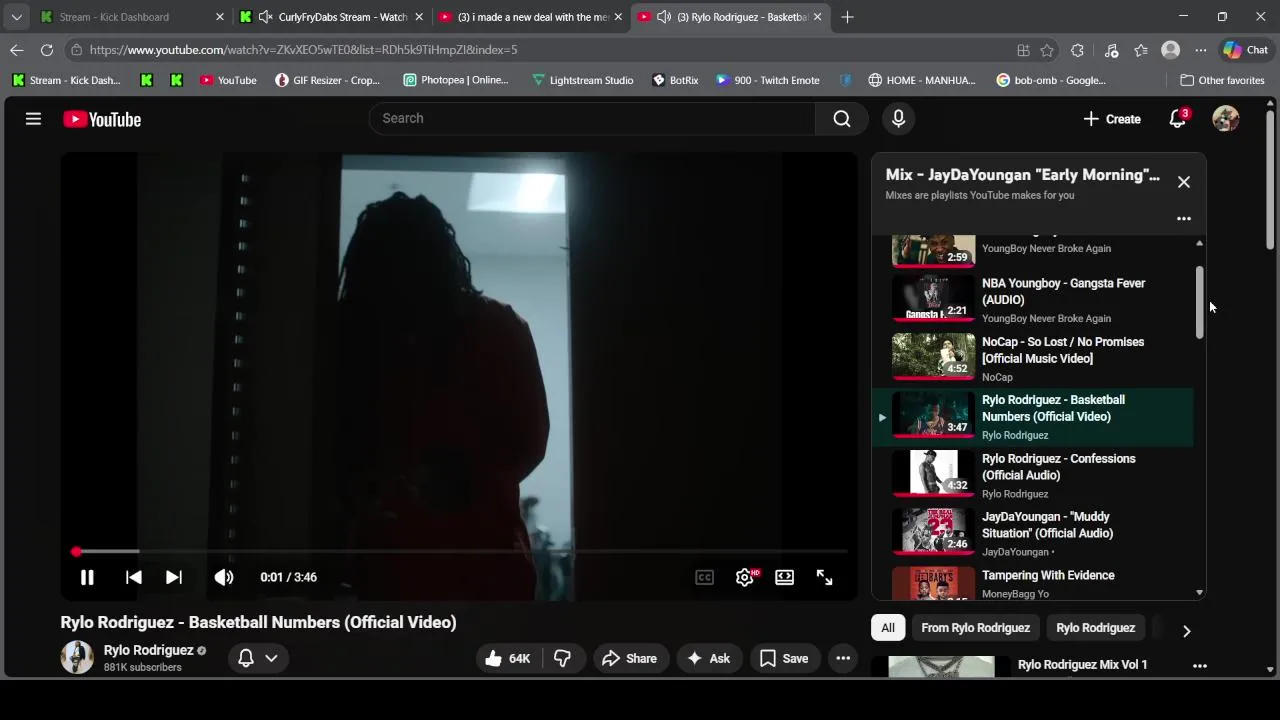
Task: Select From Rylo Rodriguez chip
Action: click(x=975, y=628)
